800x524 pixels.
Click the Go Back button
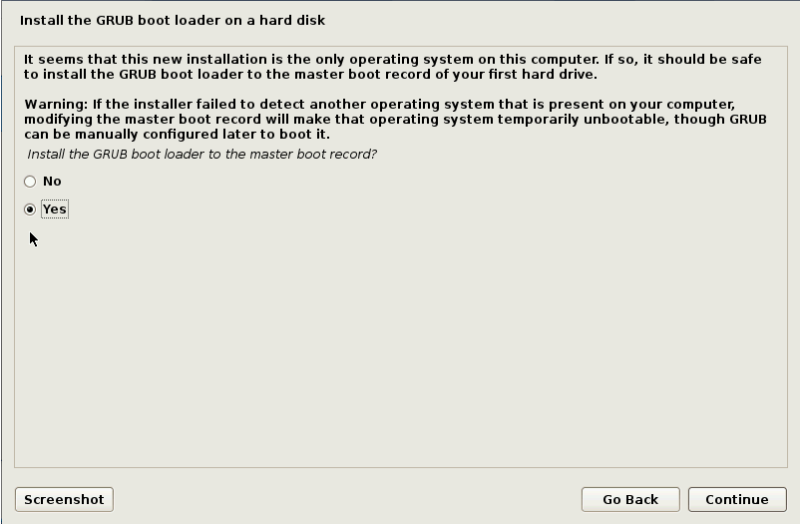click(630, 499)
